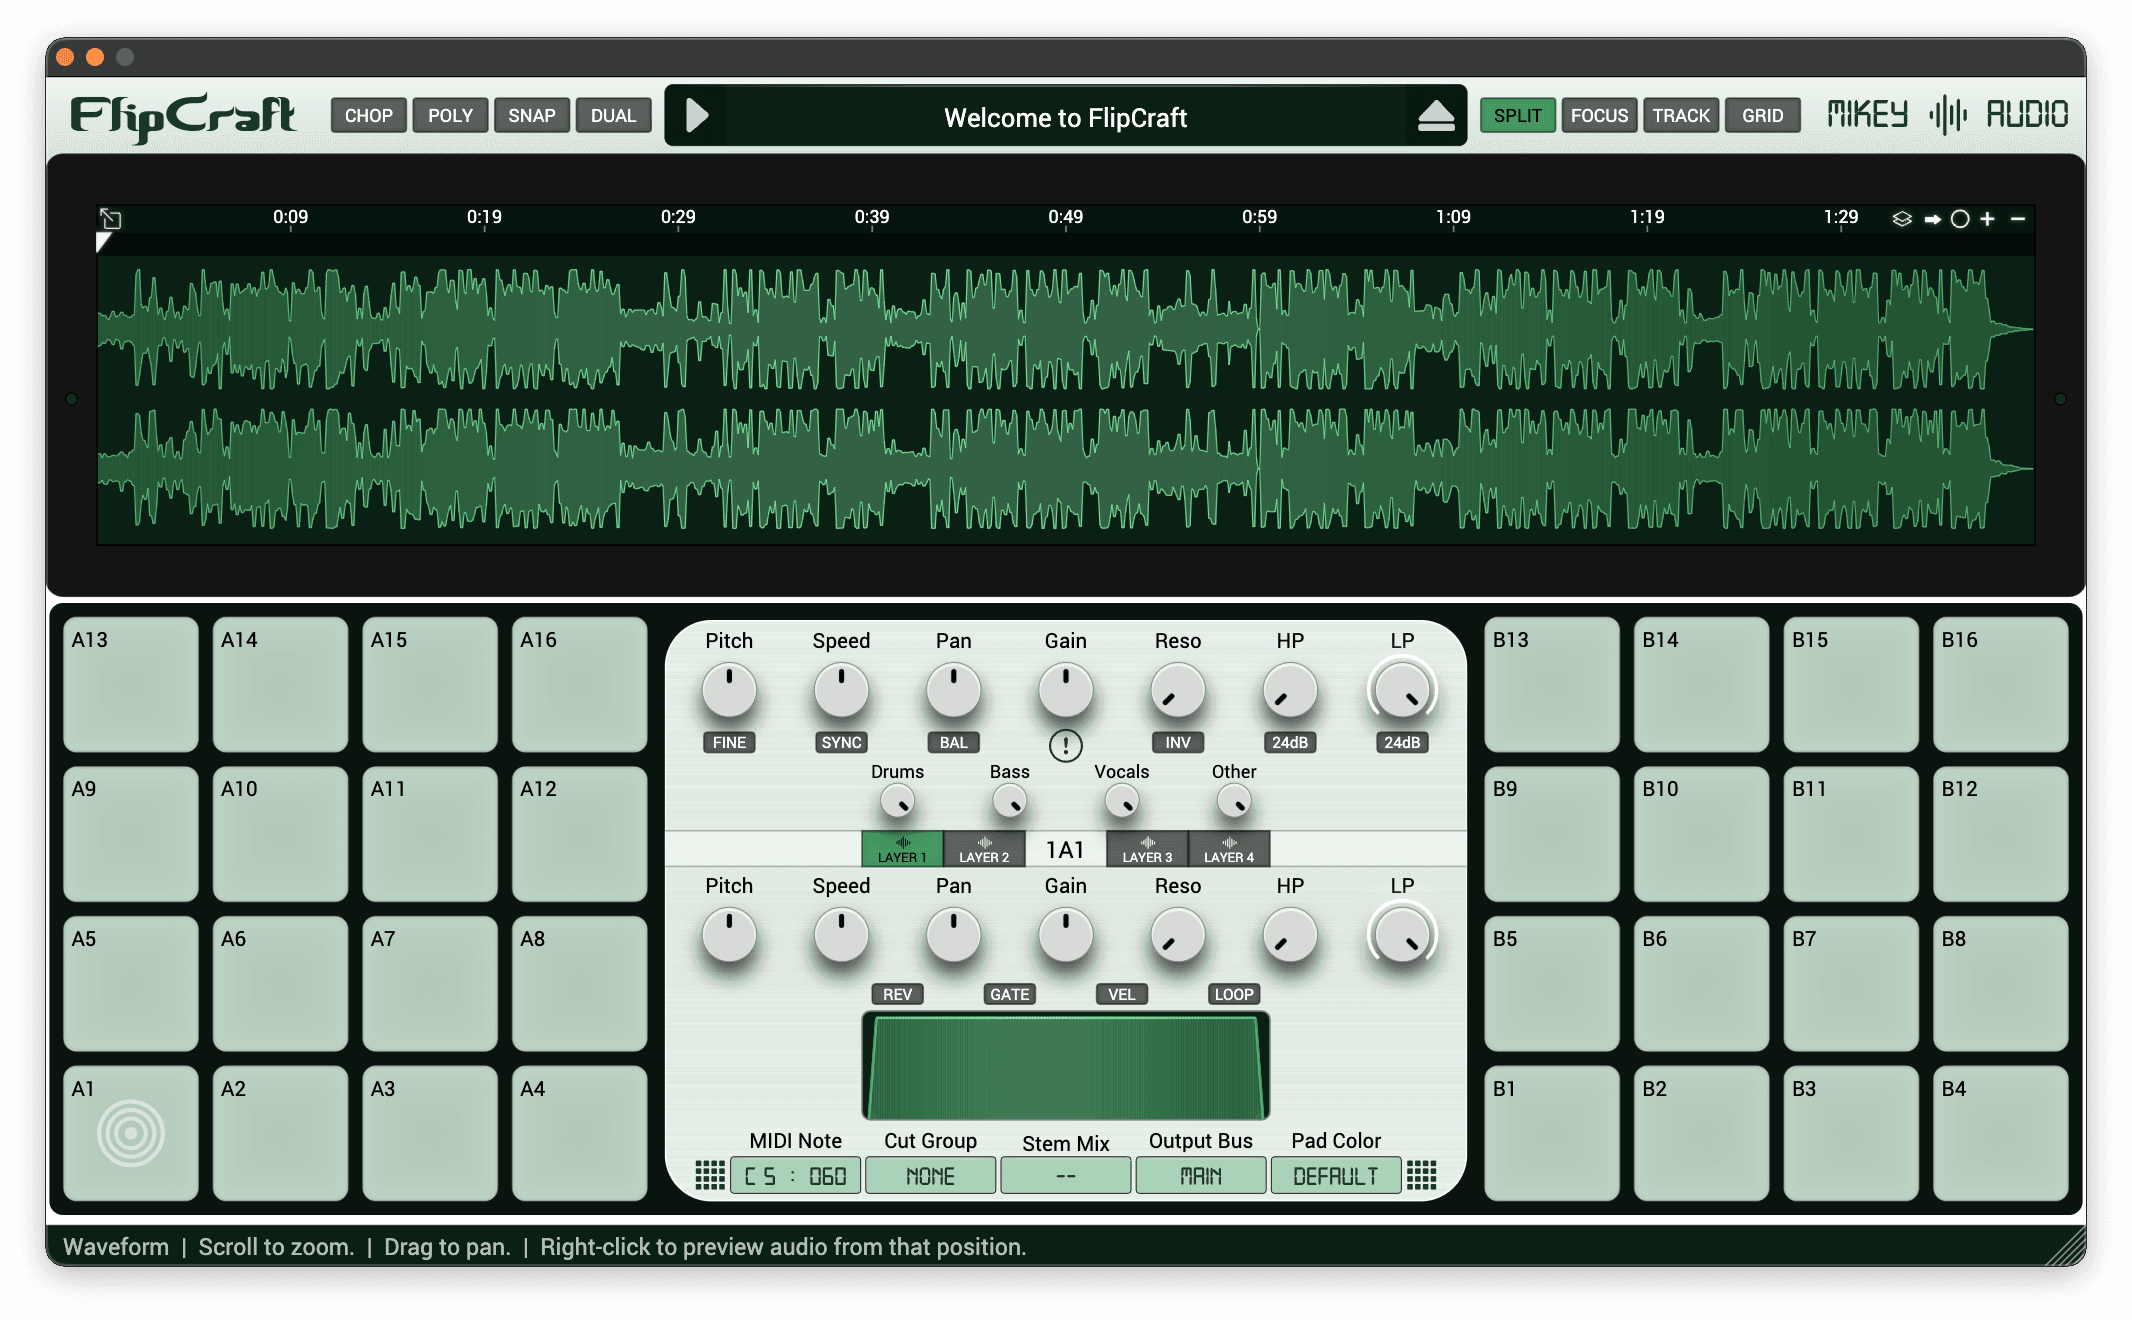The height and width of the screenshot is (1320, 2132).
Task: Select the LAYER 4 tab
Action: pyautogui.click(x=1228, y=849)
